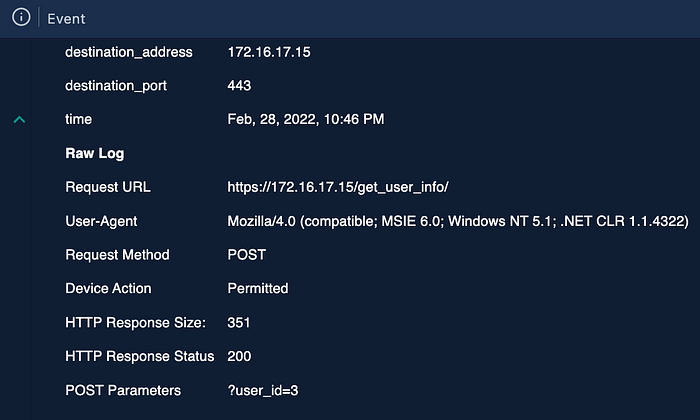
Task: Select the Request Method field label
Action: point(117,255)
